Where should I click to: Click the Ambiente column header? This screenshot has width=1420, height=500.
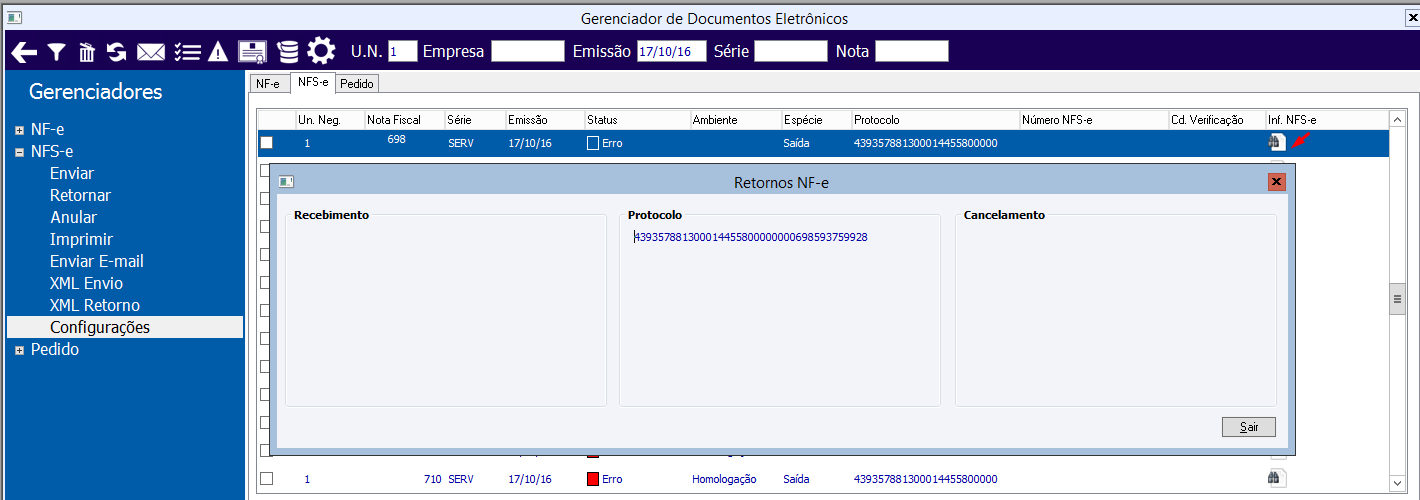[x=736, y=120]
